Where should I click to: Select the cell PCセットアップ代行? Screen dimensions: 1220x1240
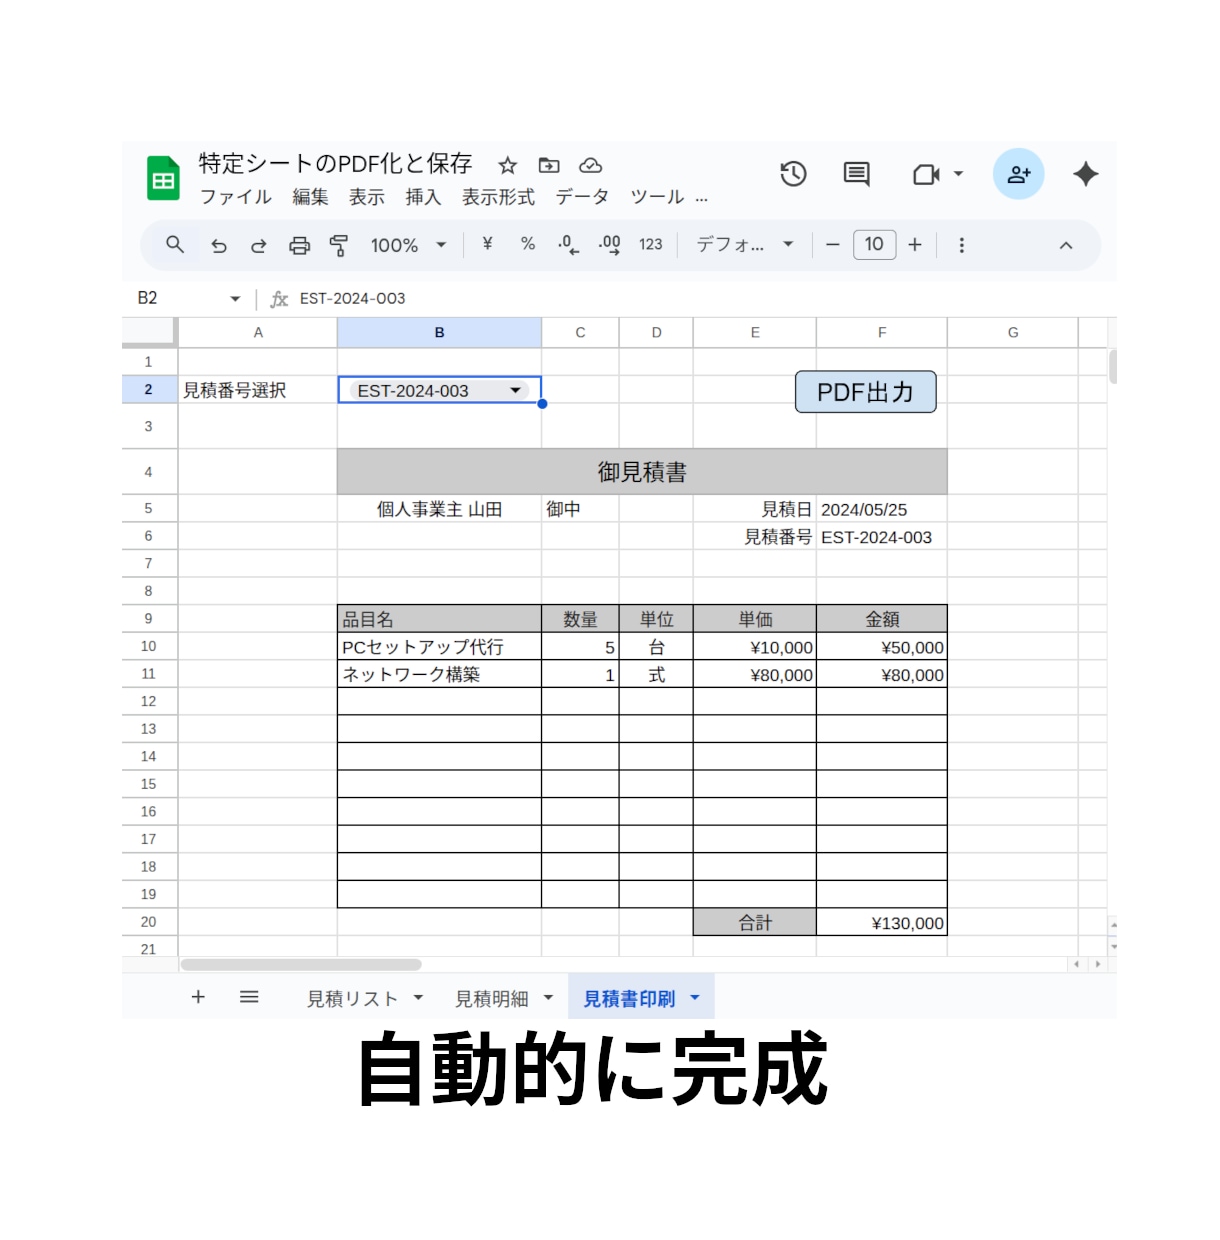(x=439, y=647)
